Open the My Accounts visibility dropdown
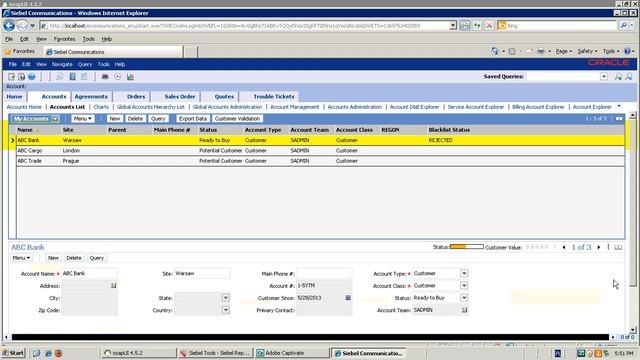This screenshot has height=360, width=640. (x=55, y=119)
